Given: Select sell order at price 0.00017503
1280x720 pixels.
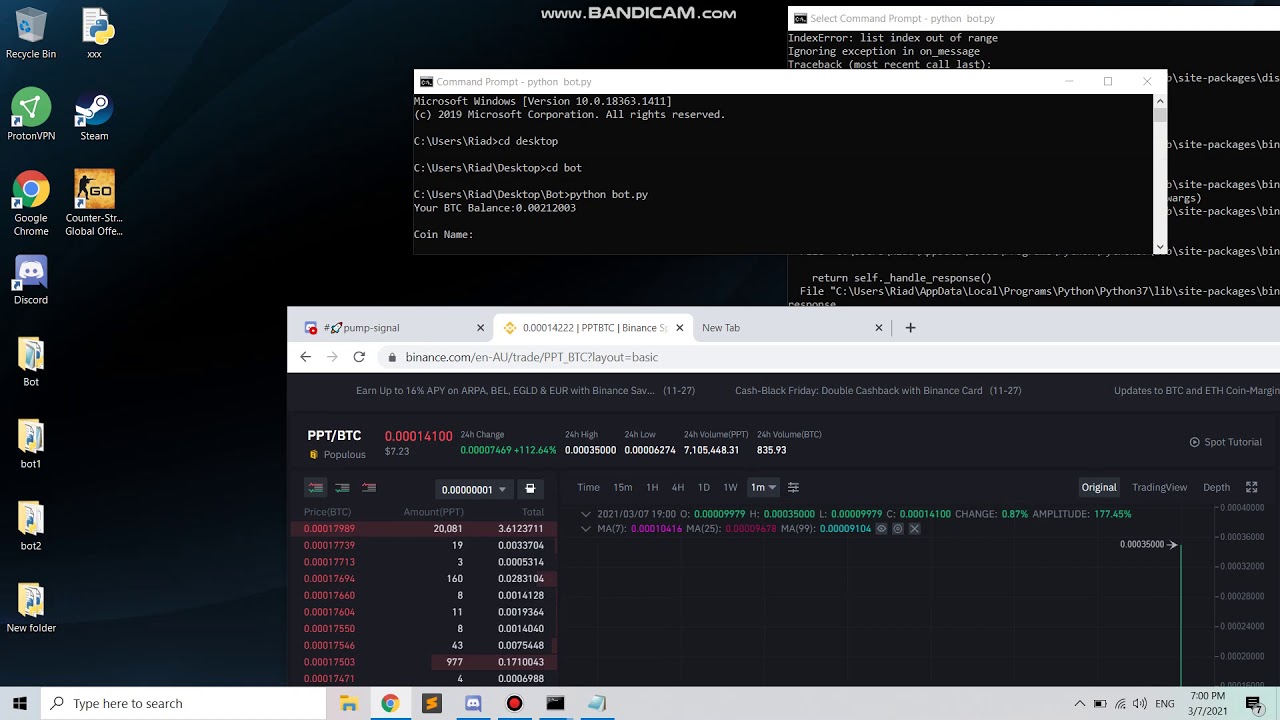Looking at the screenshot, I should click(424, 662).
